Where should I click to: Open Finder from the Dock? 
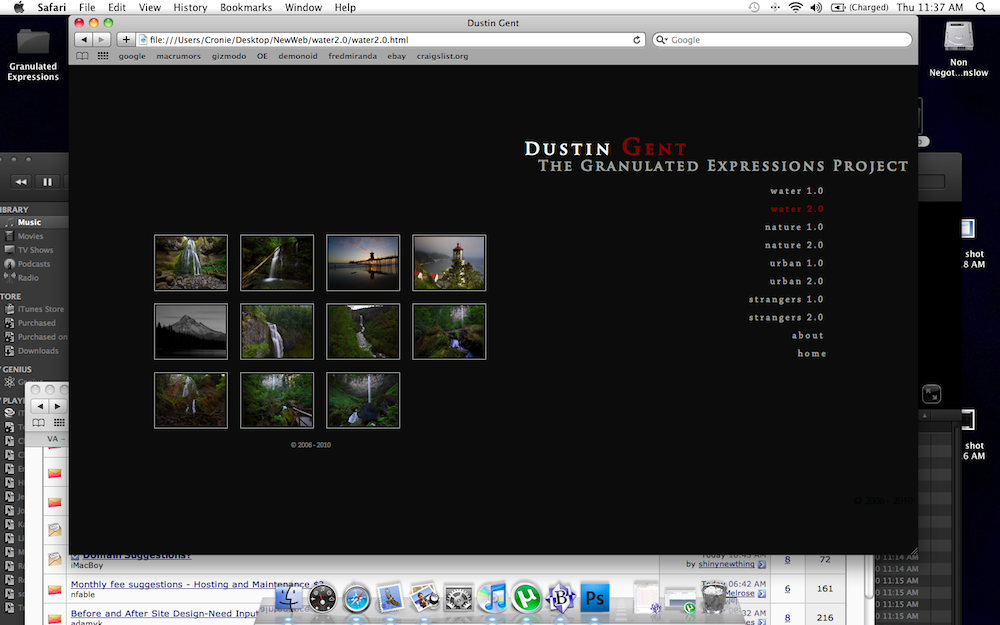(x=288, y=598)
